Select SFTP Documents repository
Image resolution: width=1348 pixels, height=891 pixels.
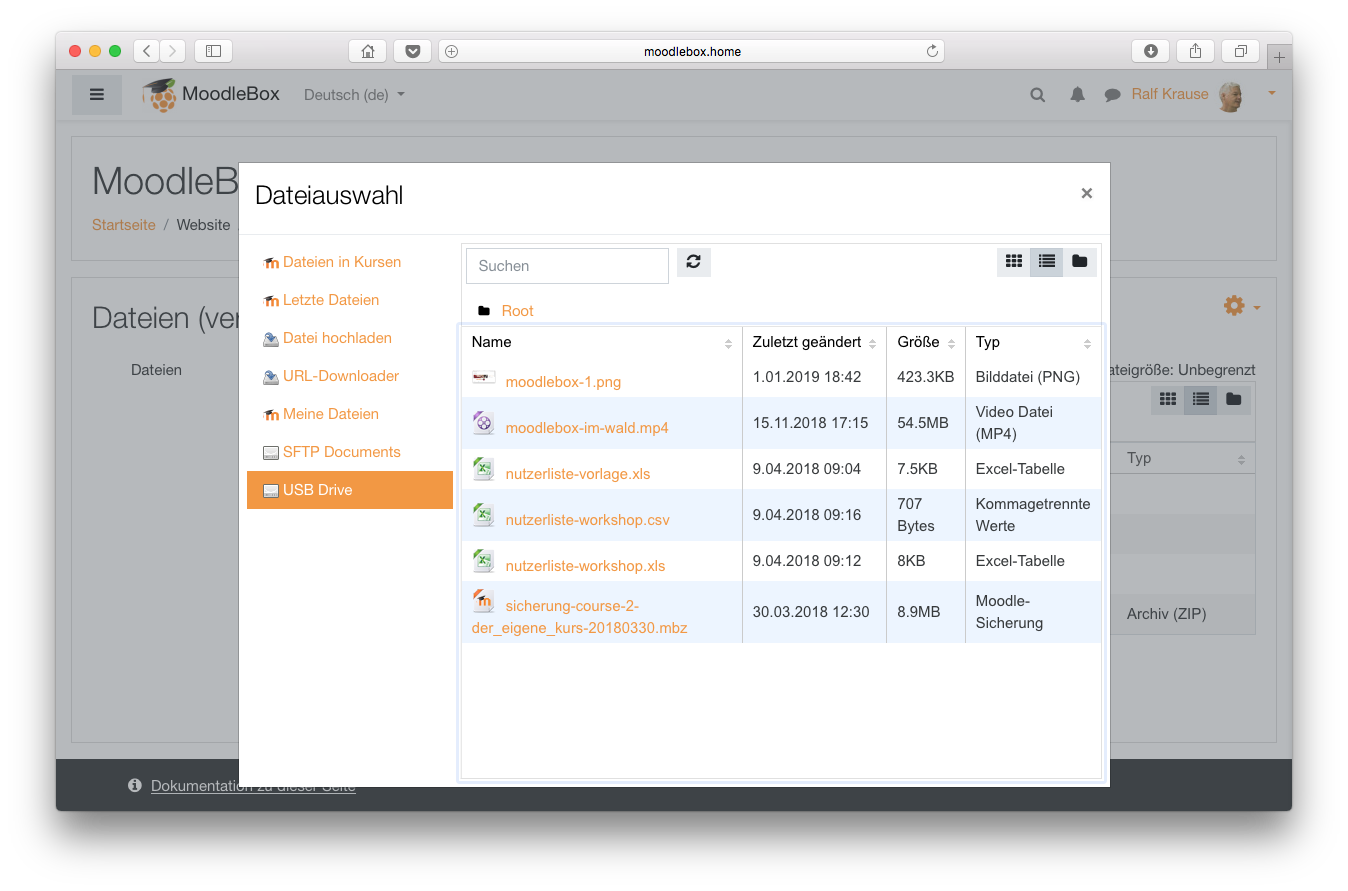[x=350, y=452]
